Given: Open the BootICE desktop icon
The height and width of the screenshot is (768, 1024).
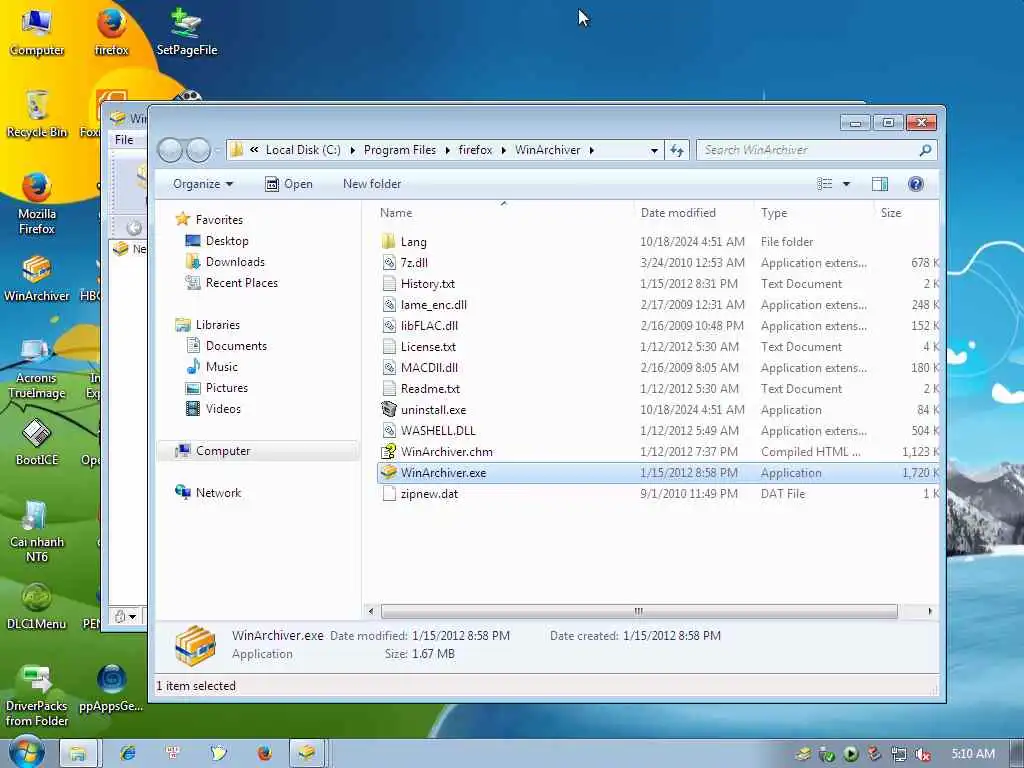Looking at the screenshot, I should point(37,443).
